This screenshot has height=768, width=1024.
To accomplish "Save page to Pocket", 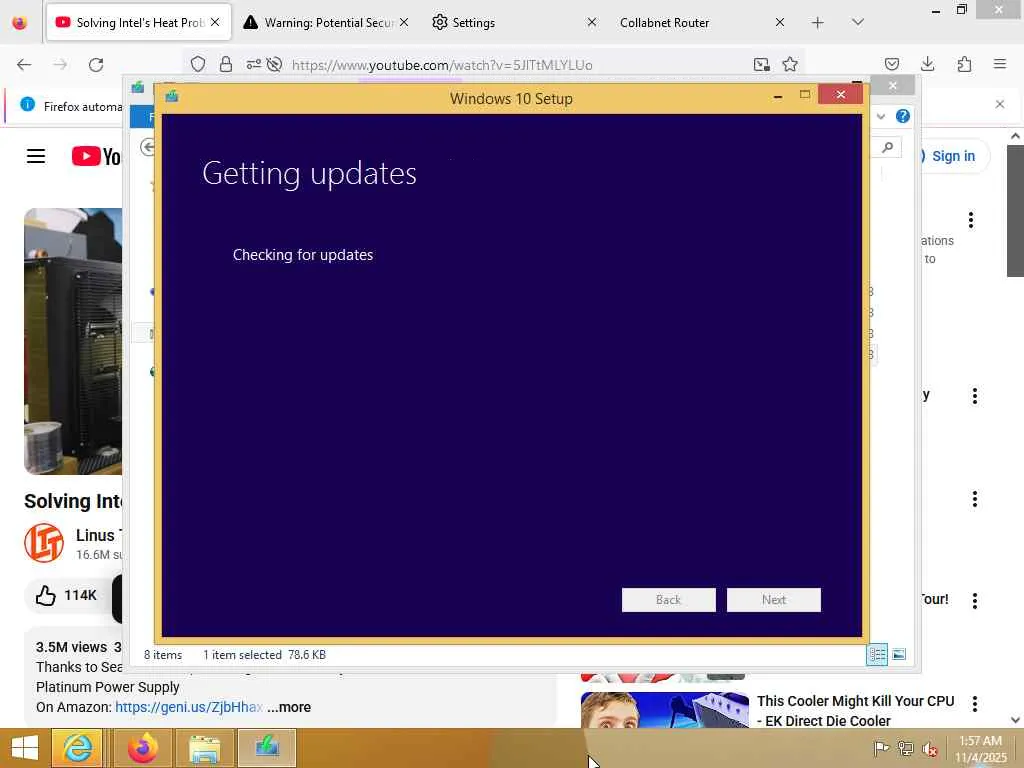I will point(891,64).
